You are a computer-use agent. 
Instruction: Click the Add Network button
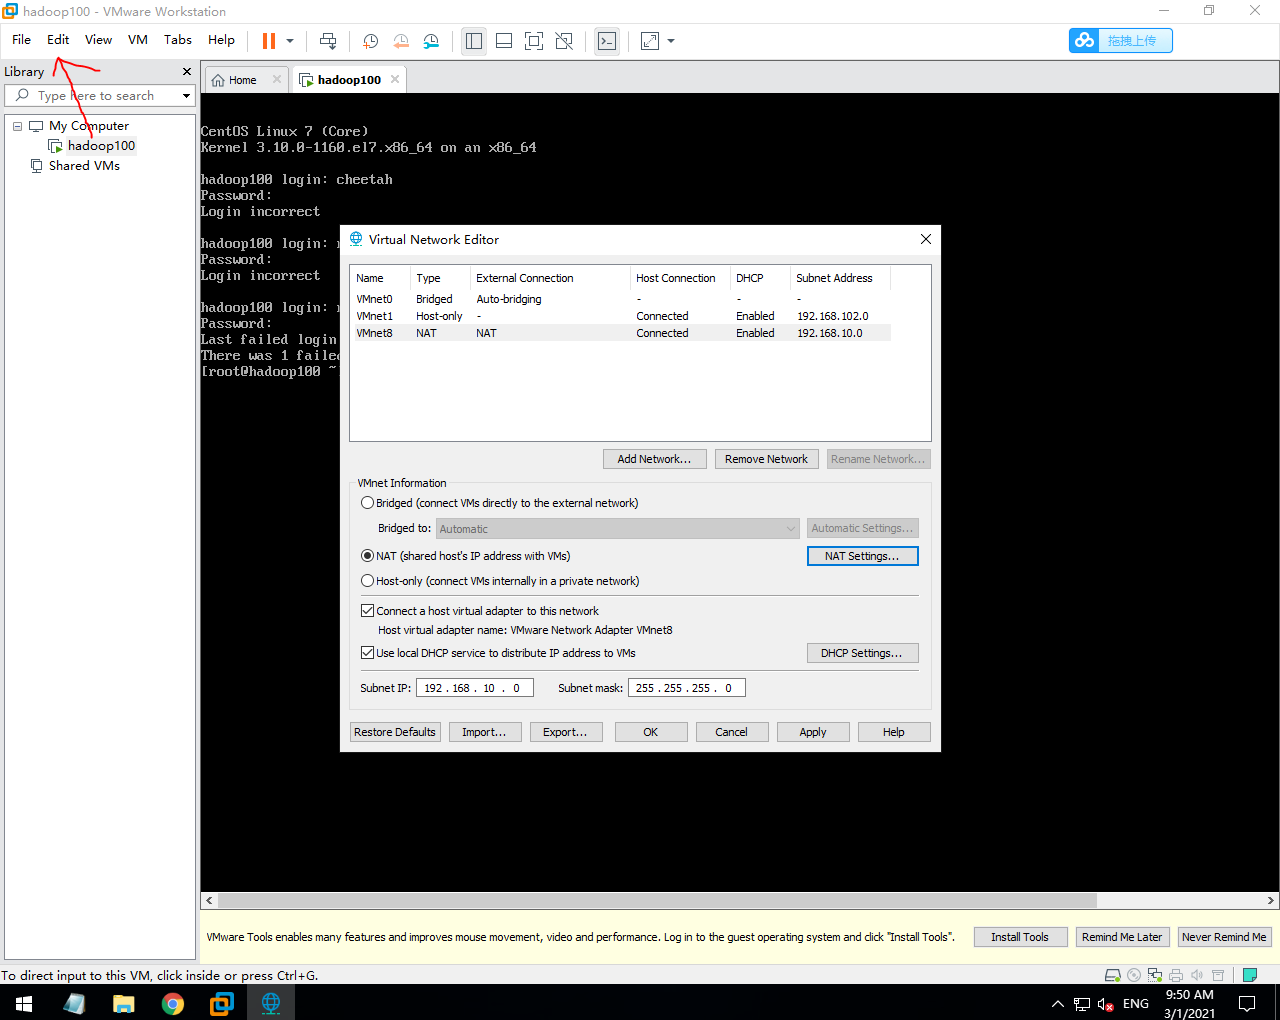pos(654,459)
